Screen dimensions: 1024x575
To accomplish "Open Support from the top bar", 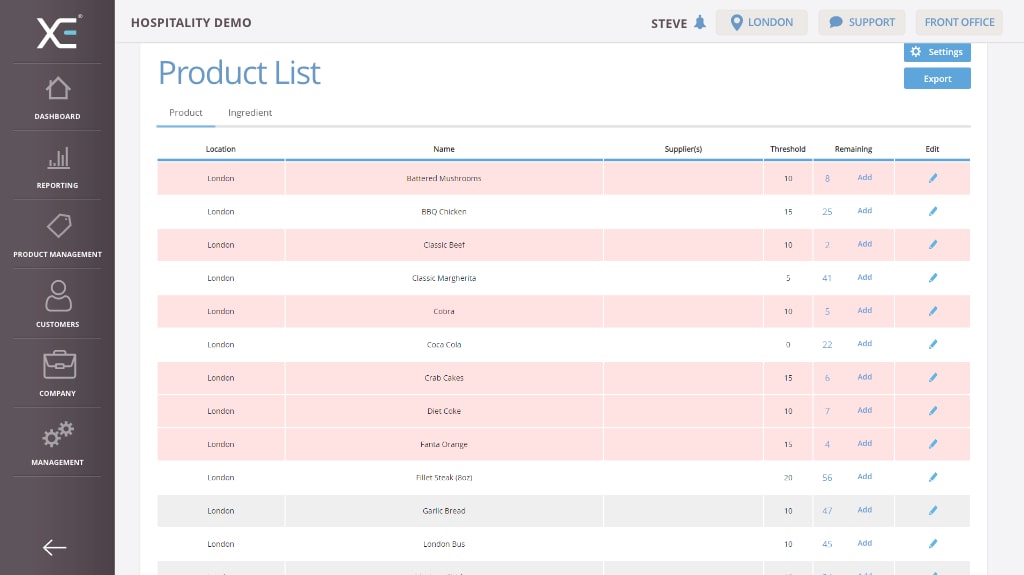I will tap(861, 23).
